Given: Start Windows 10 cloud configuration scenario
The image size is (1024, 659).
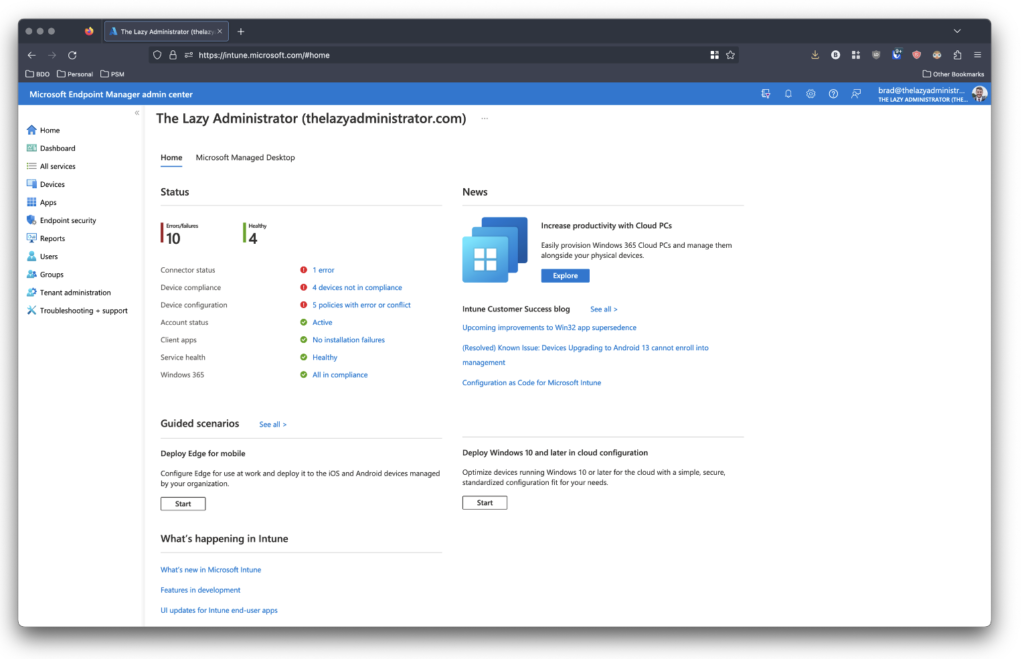Looking at the screenshot, I should coord(485,502).
